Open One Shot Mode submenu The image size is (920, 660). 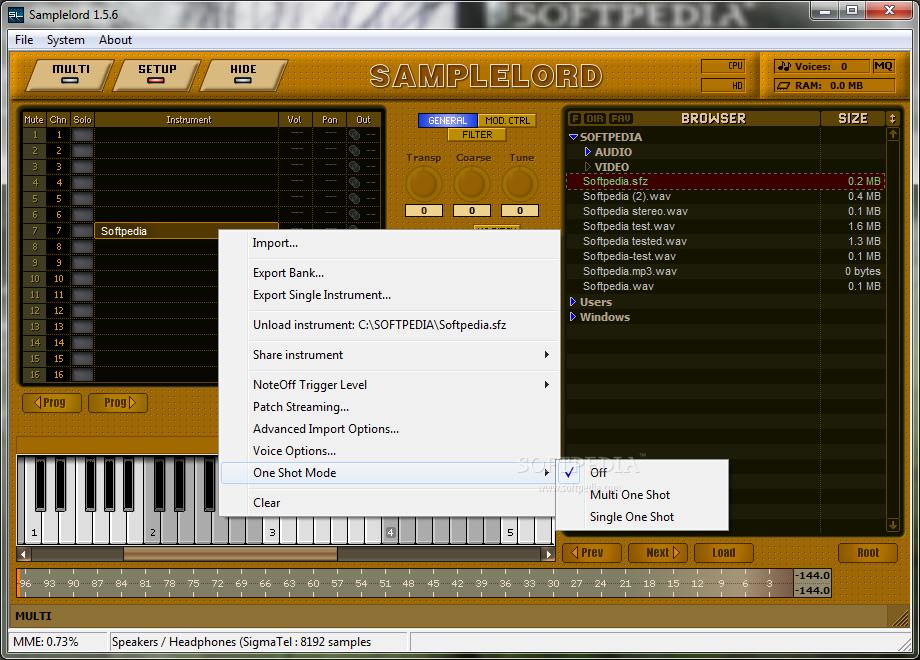pyautogui.click(x=387, y=473)
